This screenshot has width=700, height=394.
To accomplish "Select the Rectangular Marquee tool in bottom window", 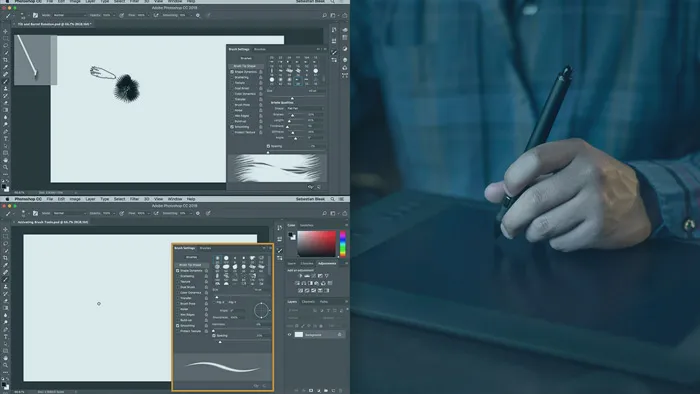I will pyautogui.click(x=5, y=236).
